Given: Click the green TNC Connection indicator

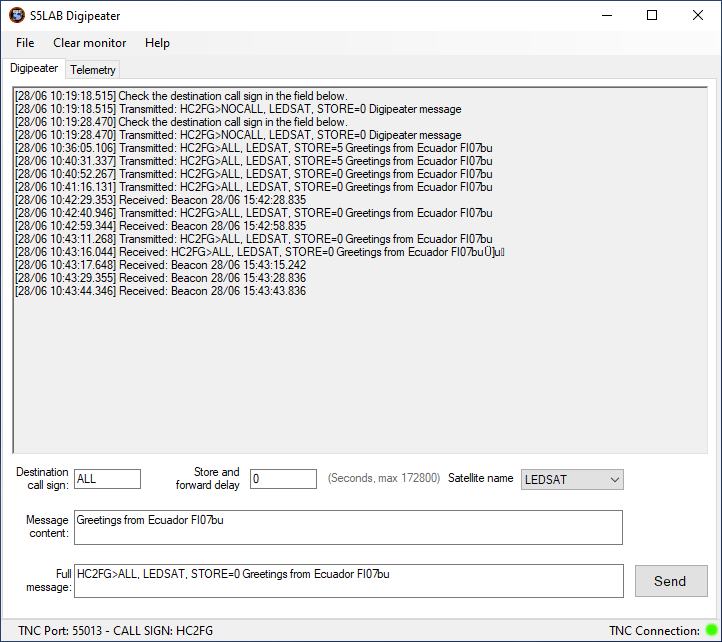Looking at the screenshot, I should [x=711, y=630].
